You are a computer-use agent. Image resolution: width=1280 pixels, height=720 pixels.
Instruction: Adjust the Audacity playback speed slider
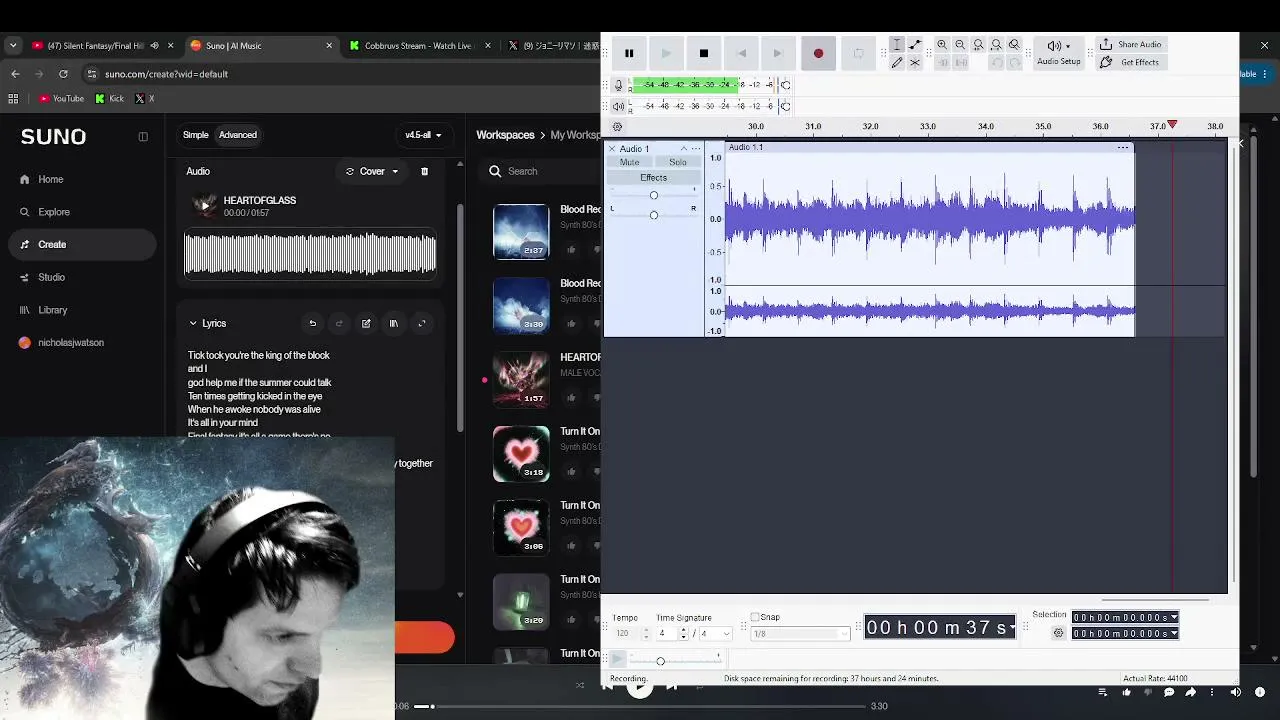[x=675, y=661]
